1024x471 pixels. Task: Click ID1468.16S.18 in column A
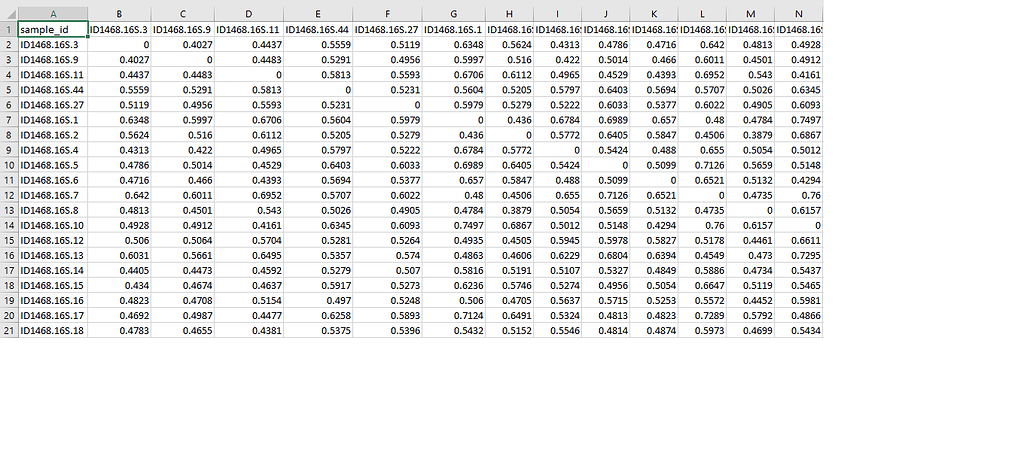point(53,331)
